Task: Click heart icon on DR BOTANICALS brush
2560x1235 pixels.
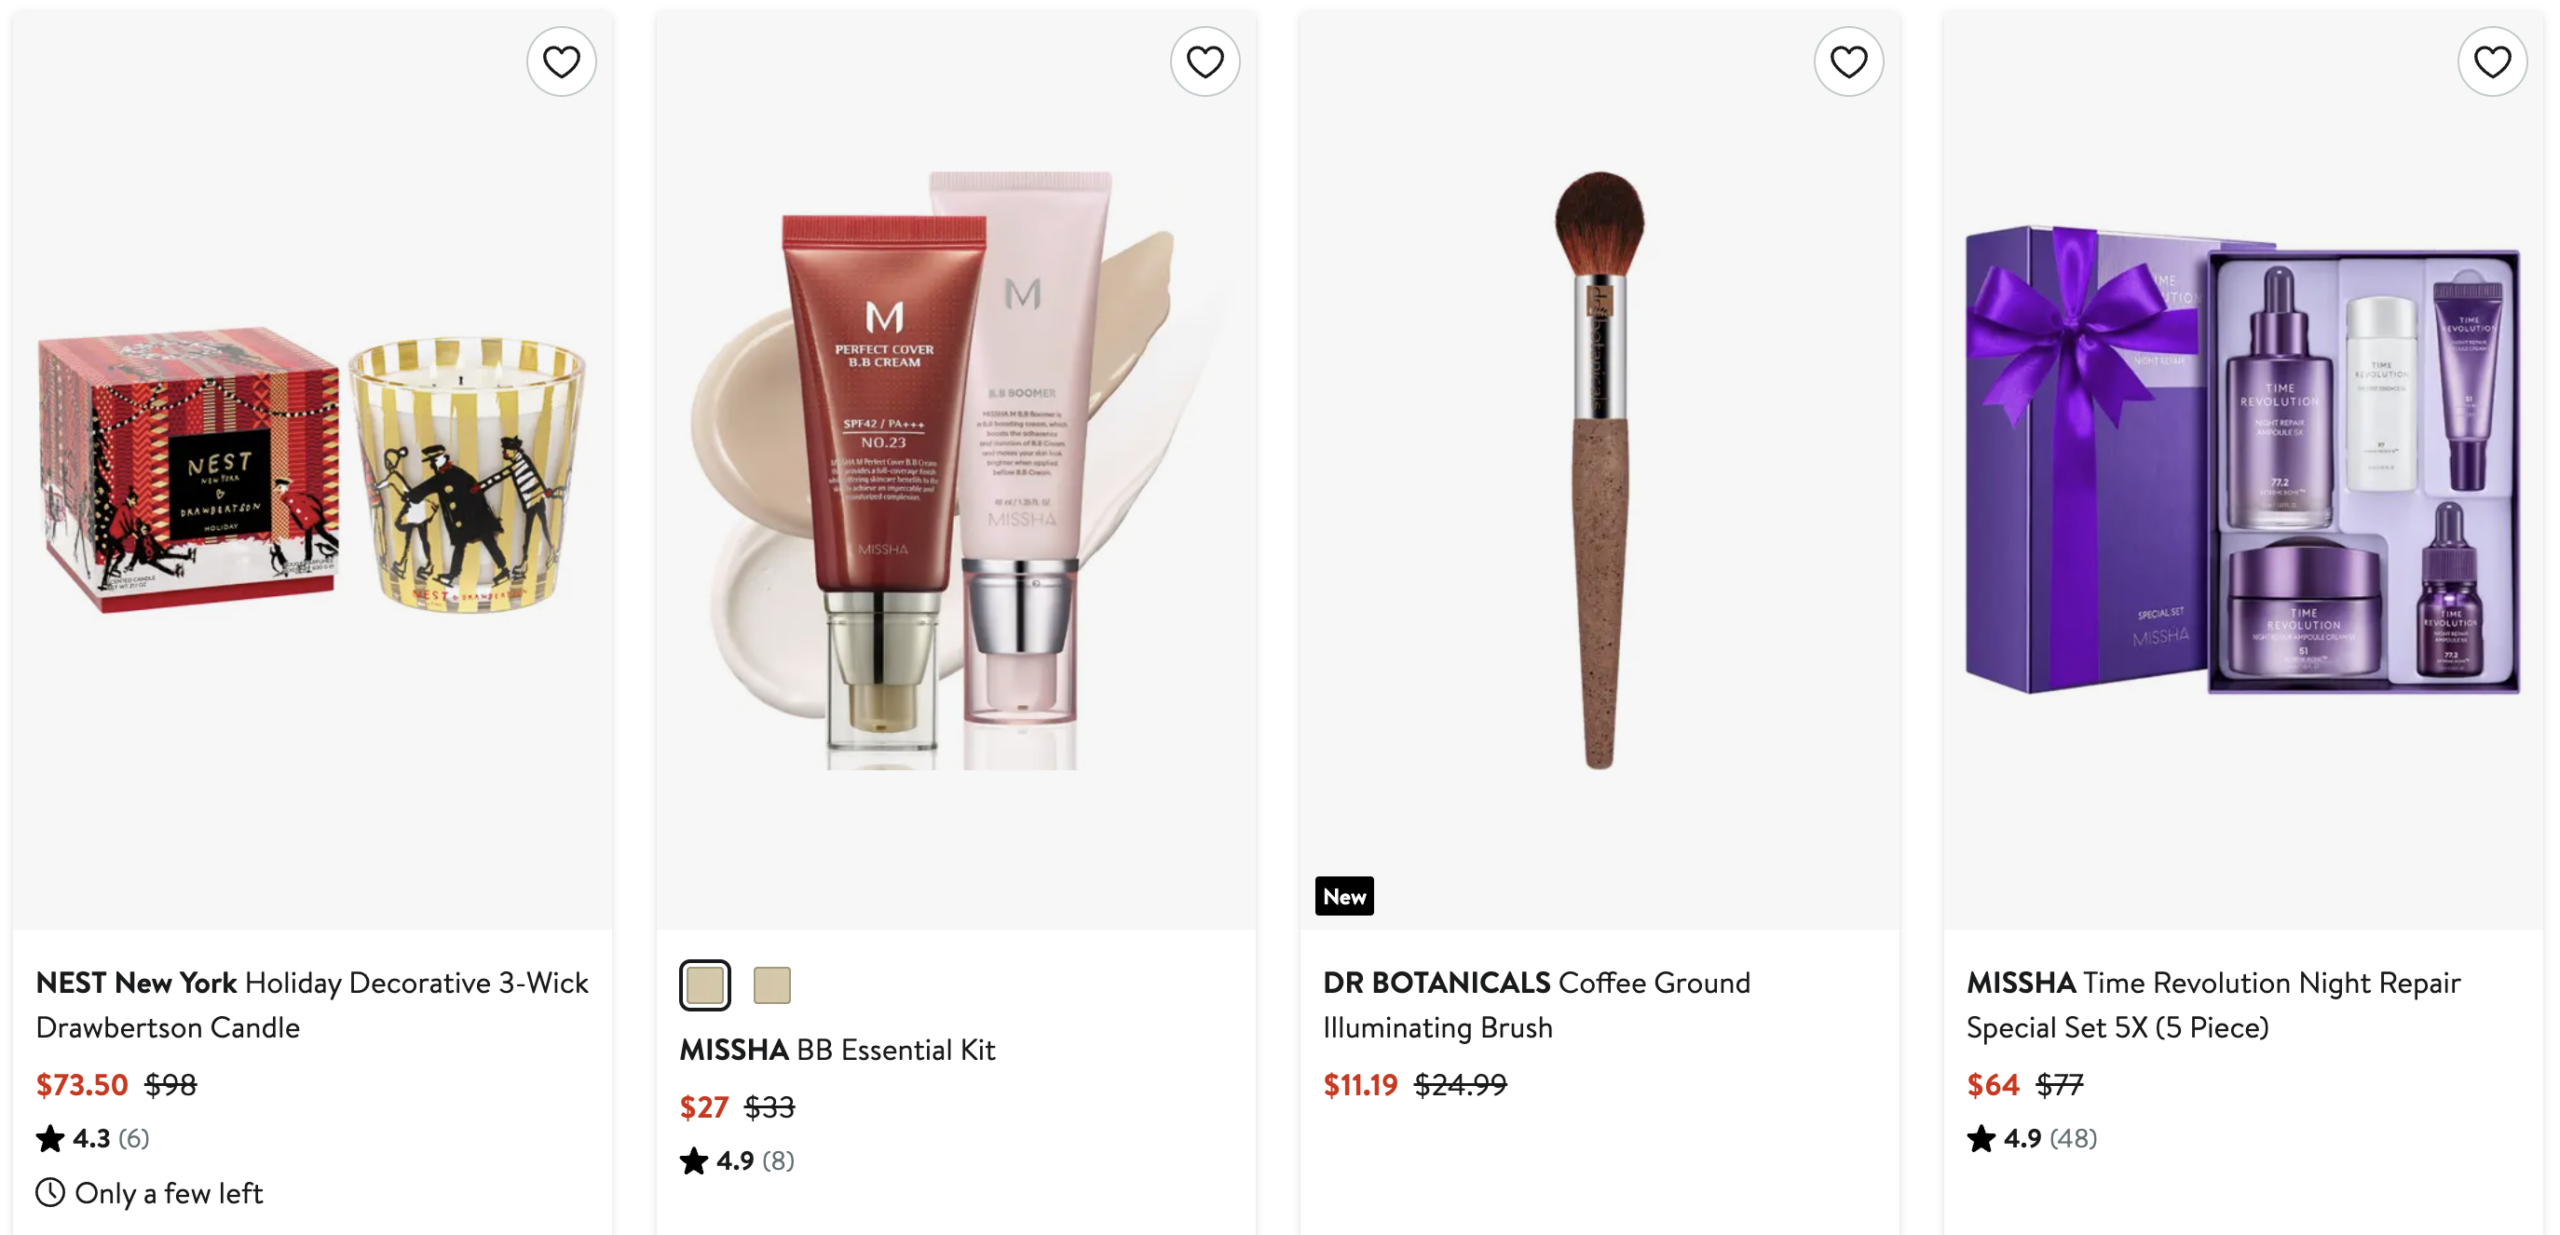Action: (x=1848, y=62)
